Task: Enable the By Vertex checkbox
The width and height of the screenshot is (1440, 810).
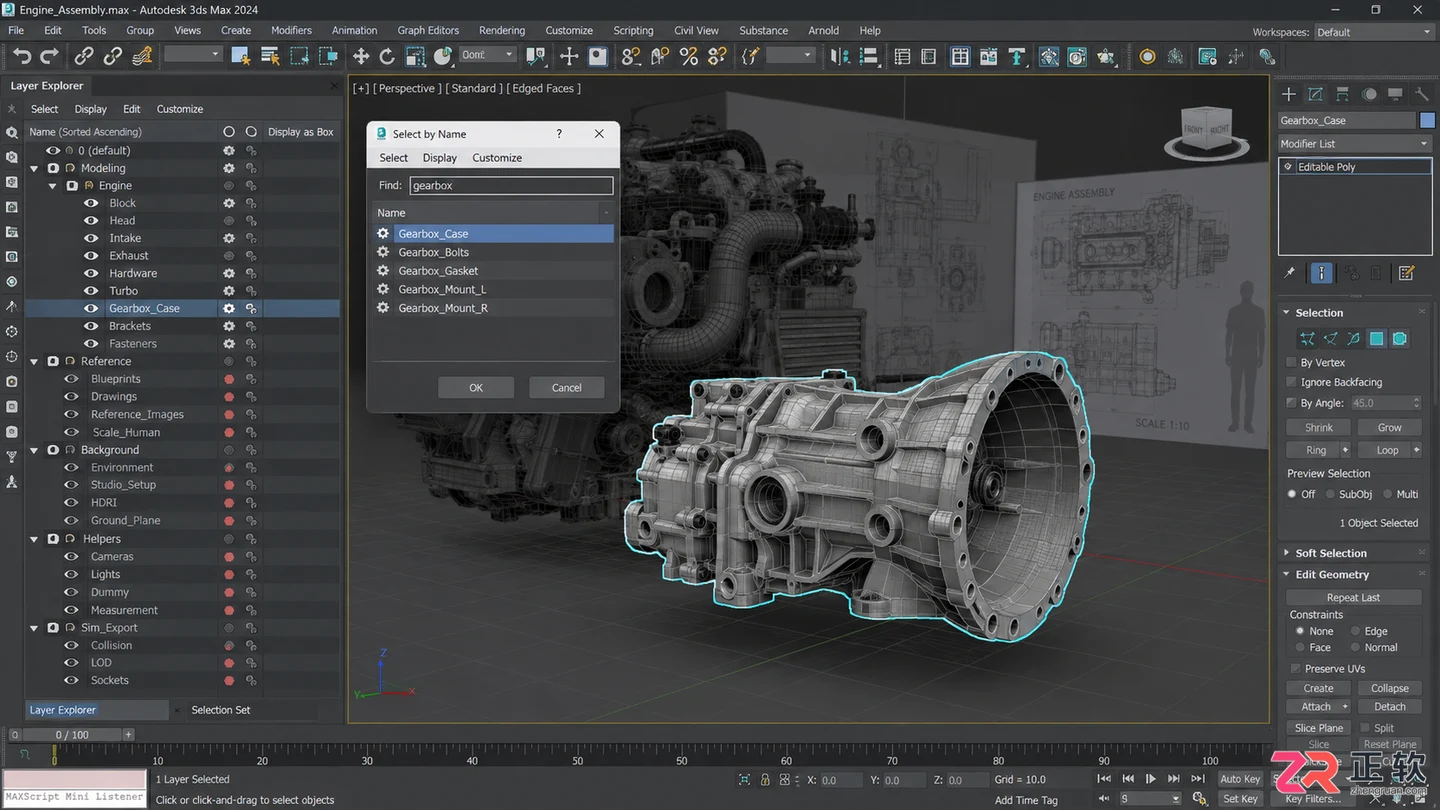Action: [1292, 363]
